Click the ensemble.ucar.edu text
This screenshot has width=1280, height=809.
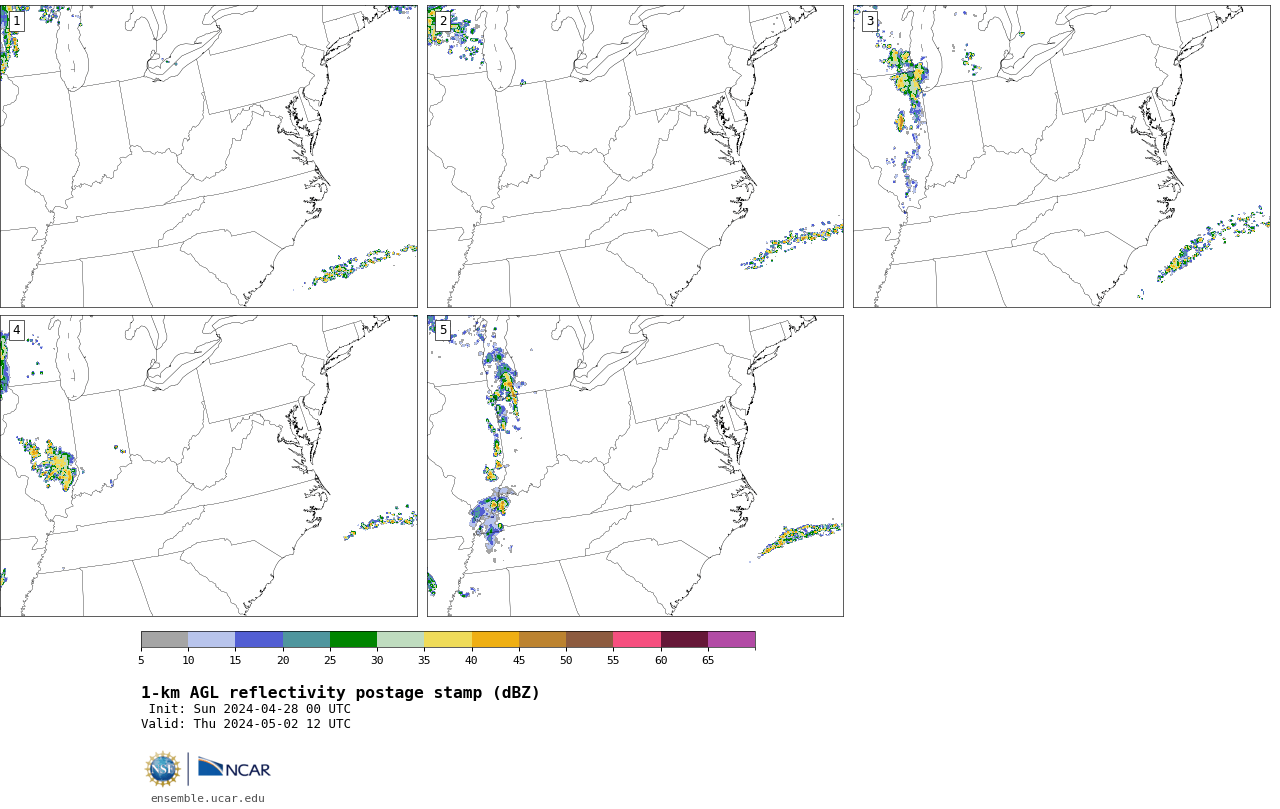point(208,798)
